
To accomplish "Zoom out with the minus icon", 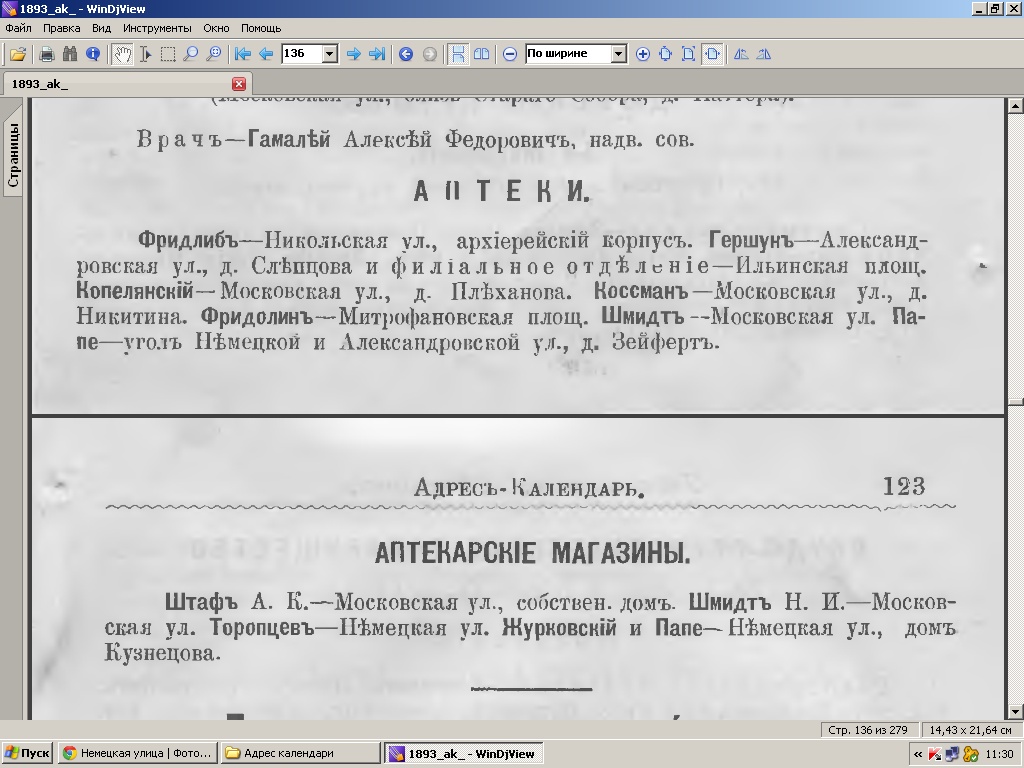I will pyautogui.click(x=510, y=54).
